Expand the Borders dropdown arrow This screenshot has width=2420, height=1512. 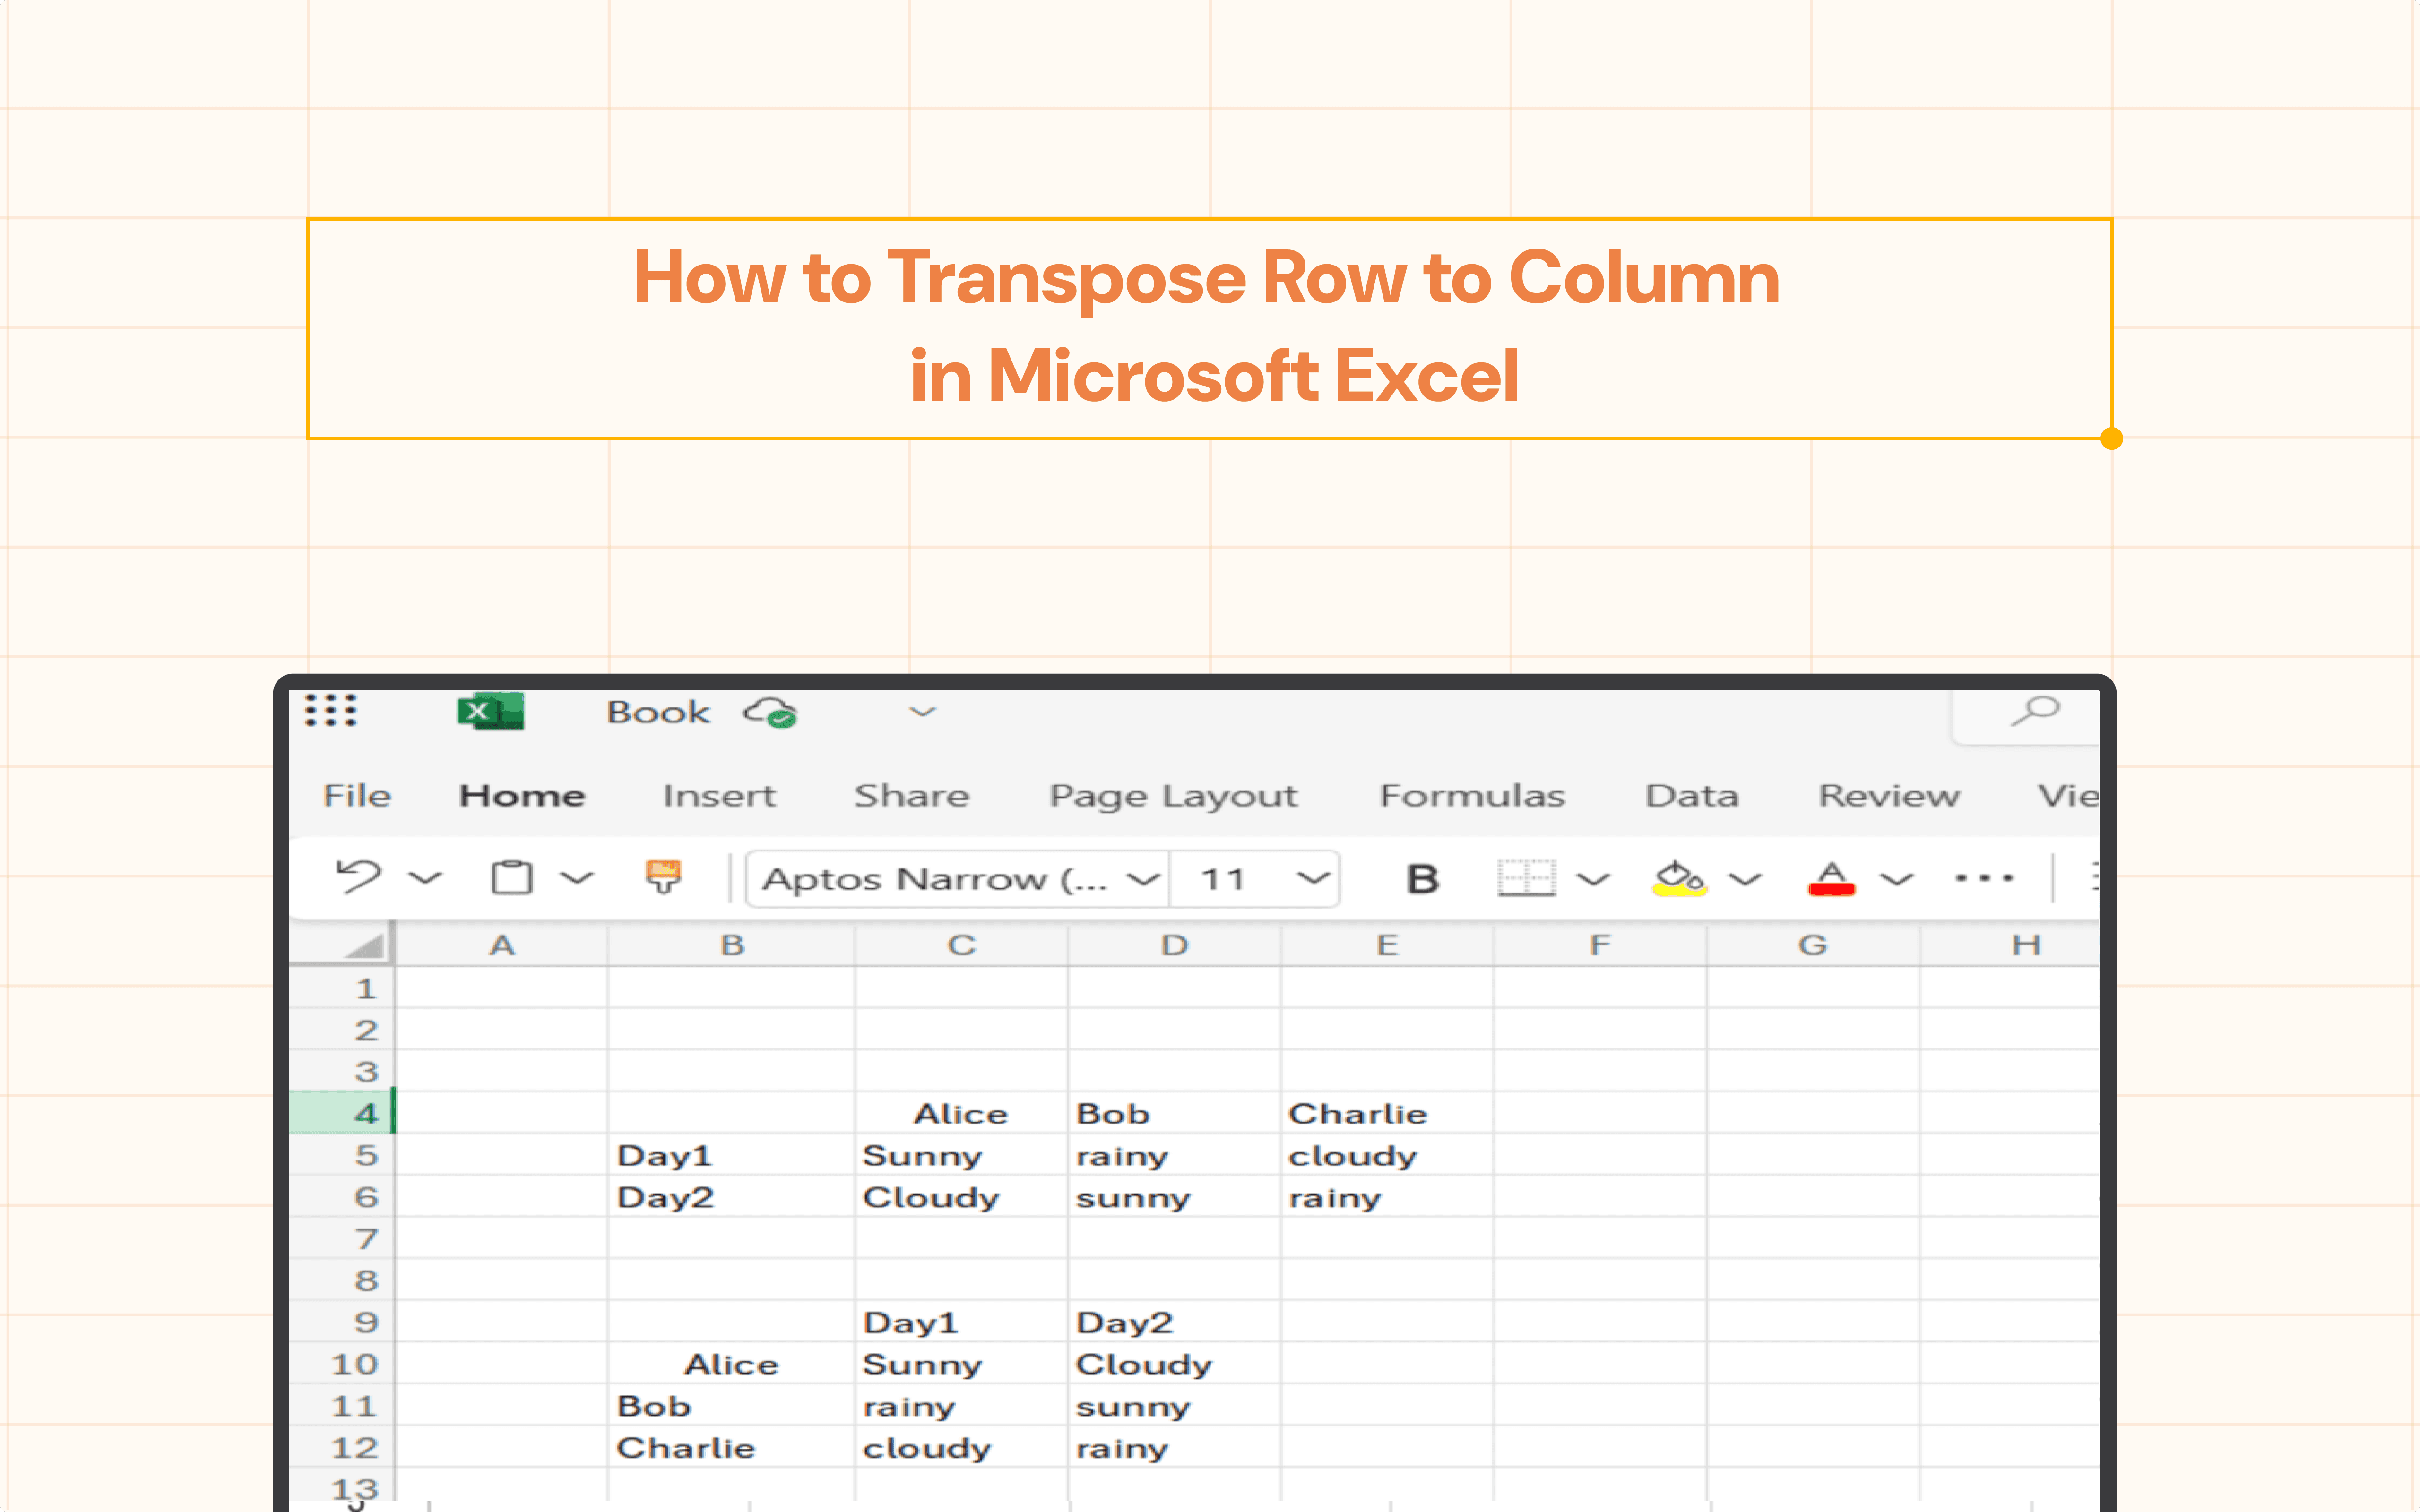1593,879
